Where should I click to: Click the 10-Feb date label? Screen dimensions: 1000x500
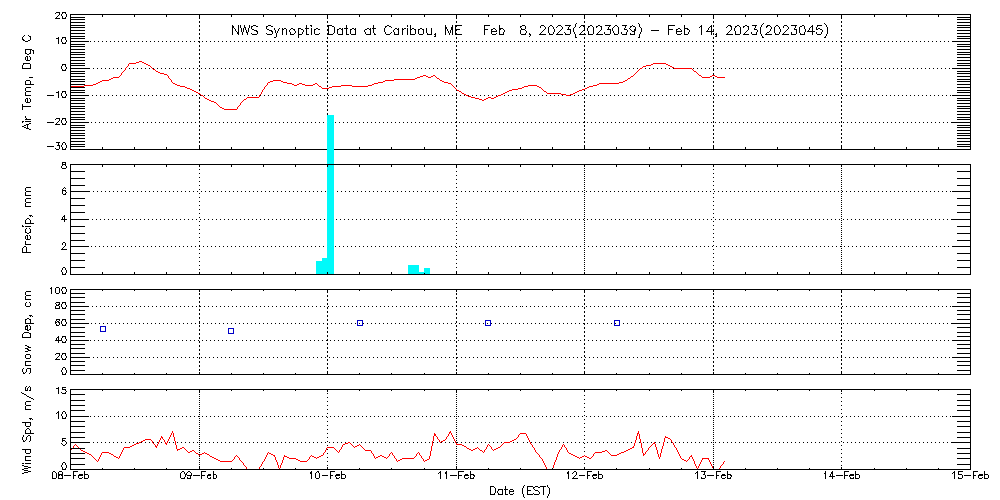(328, 478)
